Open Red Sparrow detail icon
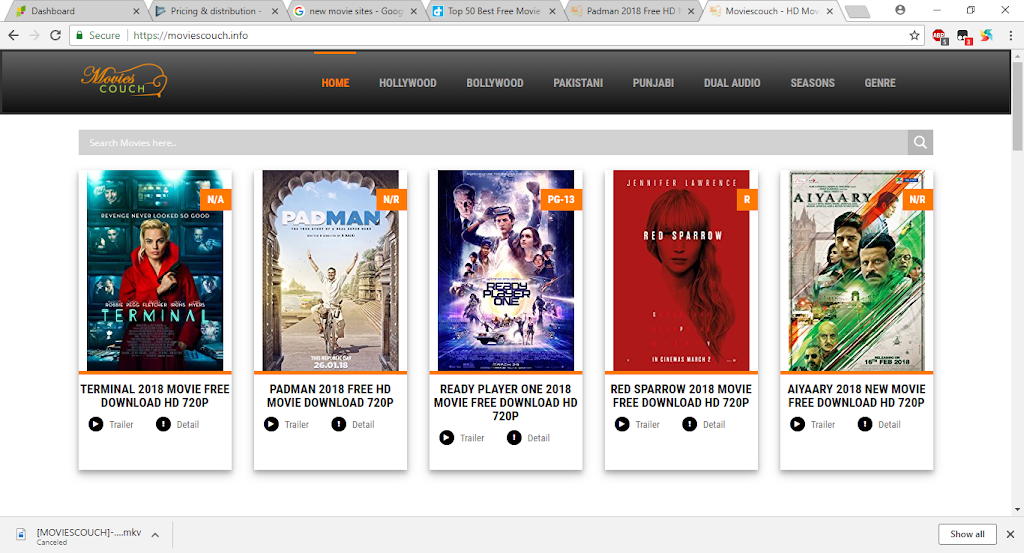 [690, 424]
